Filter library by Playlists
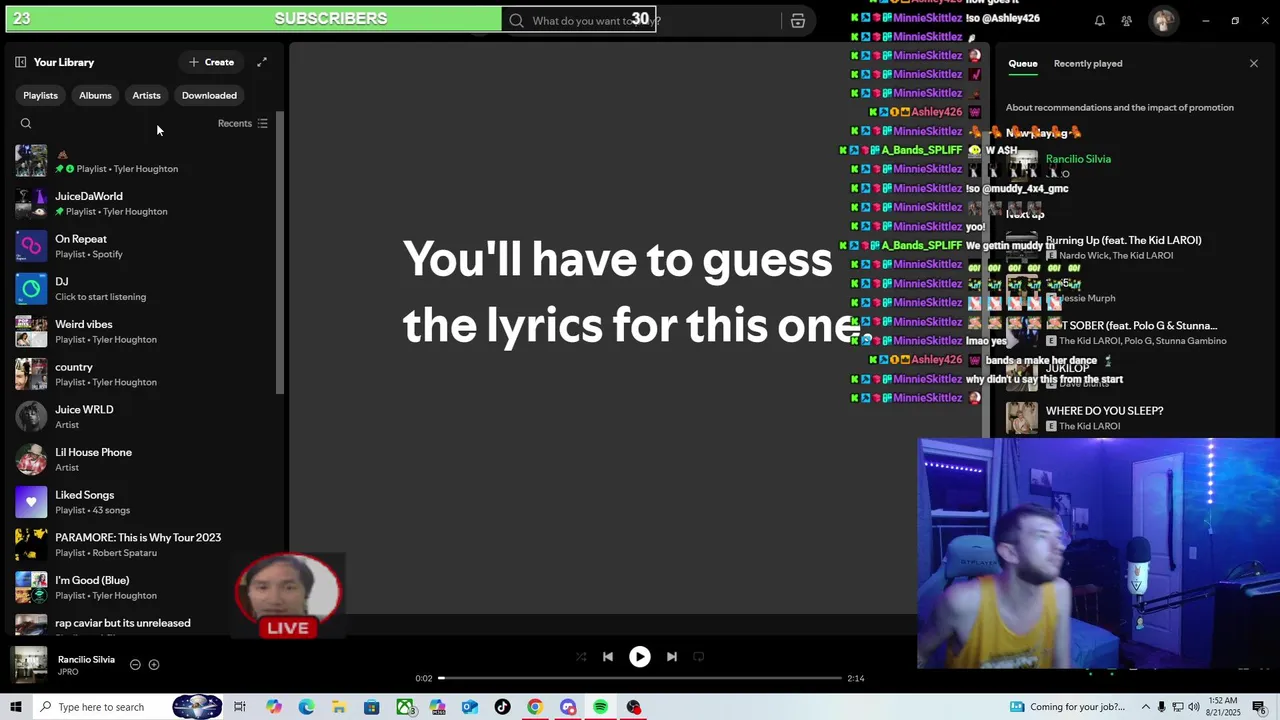 (40, 95)
